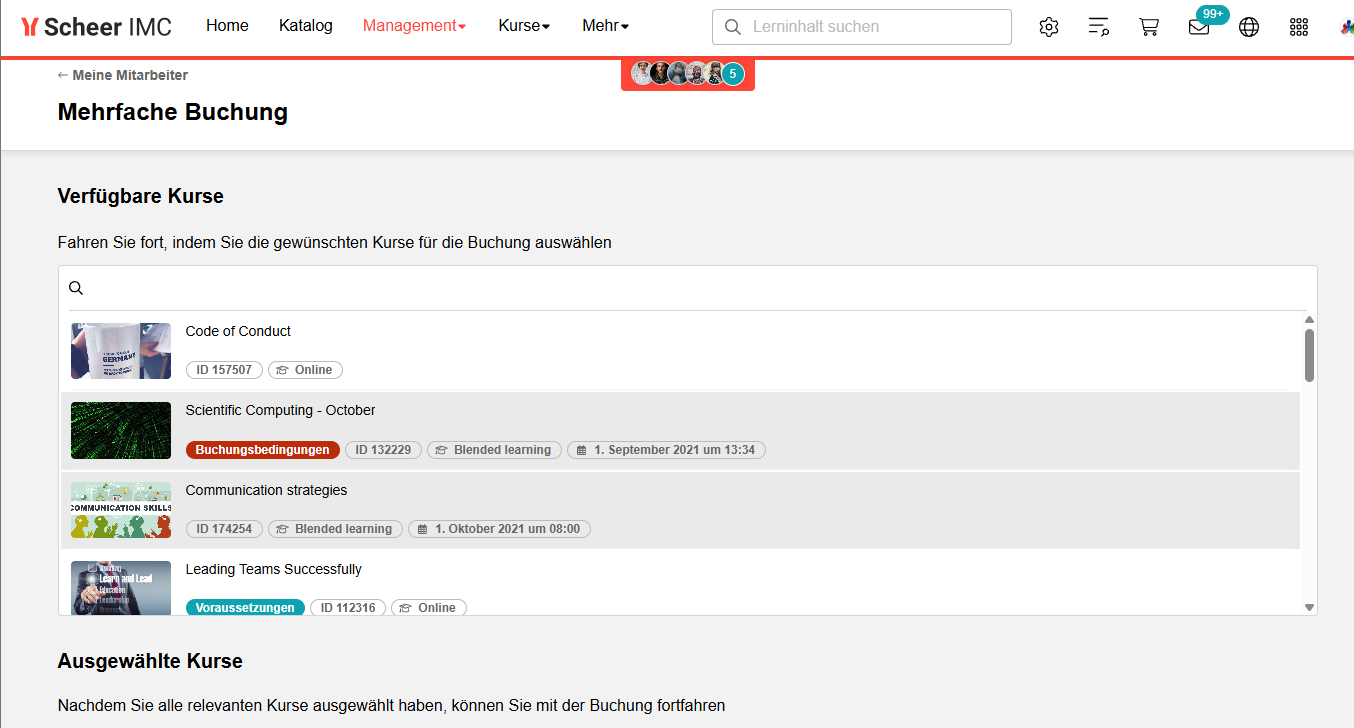The height and width of the screenshot is (728, 1354).
Task: Open the shopping cart
Action: coord(1149,27)
